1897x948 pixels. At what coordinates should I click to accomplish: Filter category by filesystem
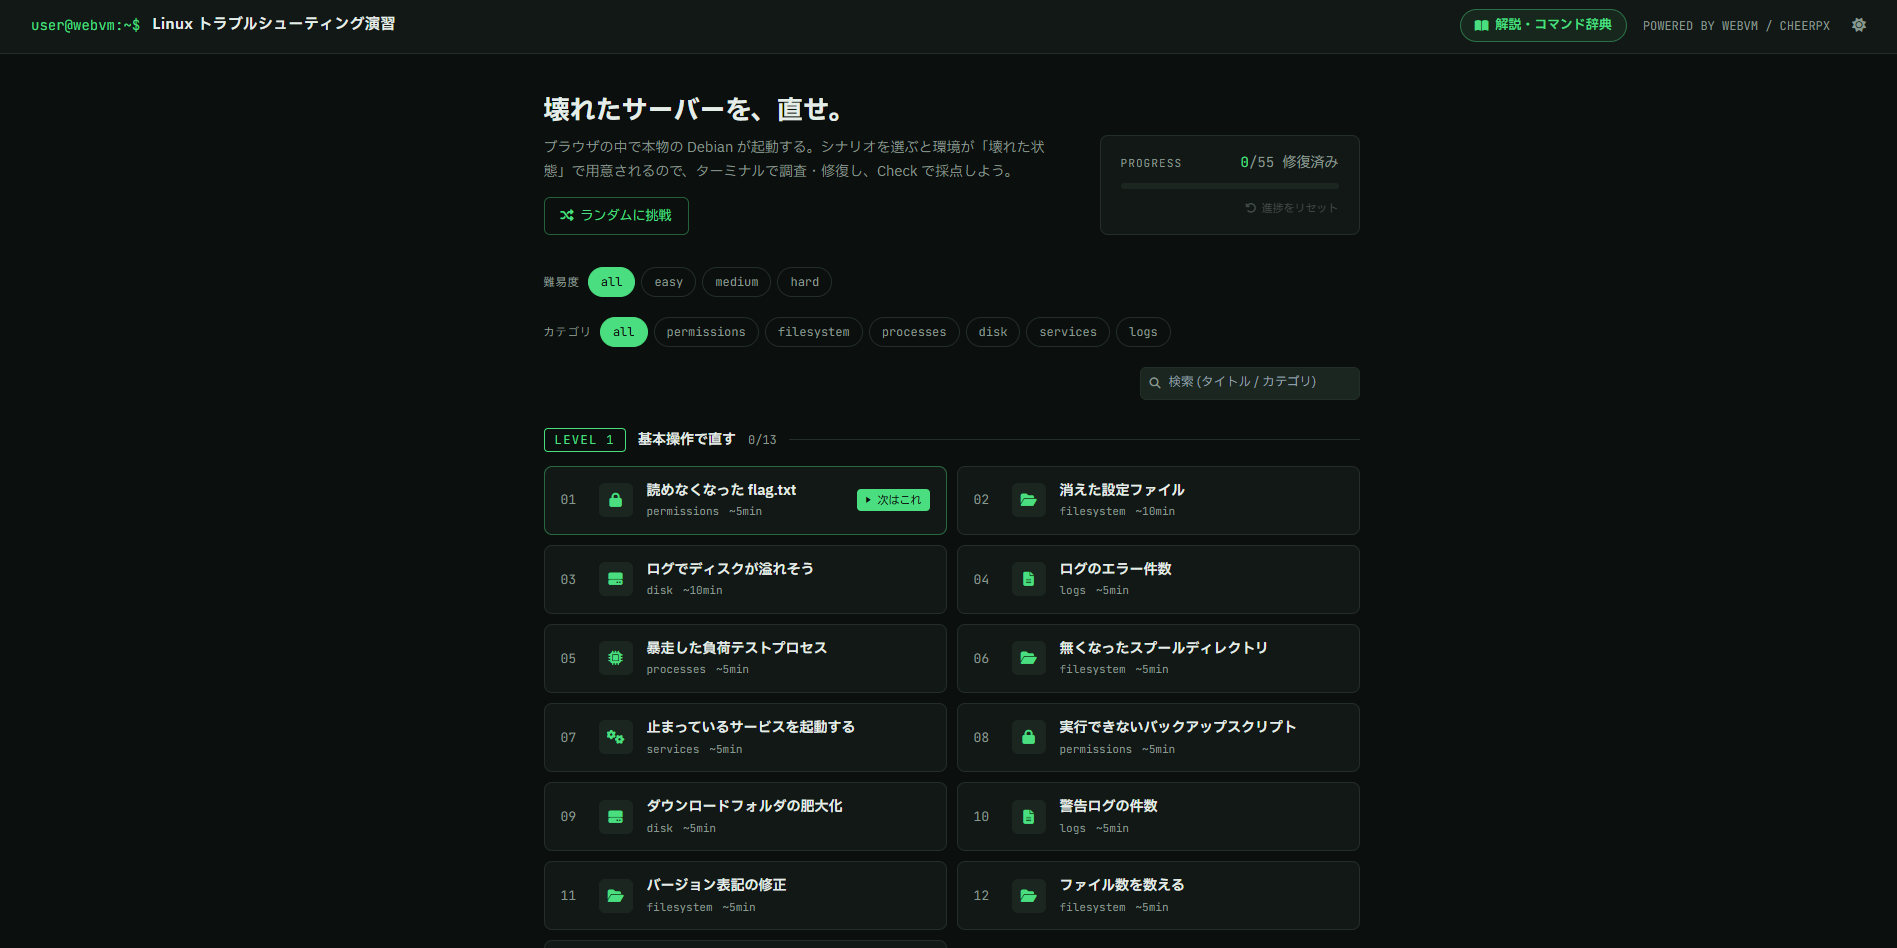[813, 332]
